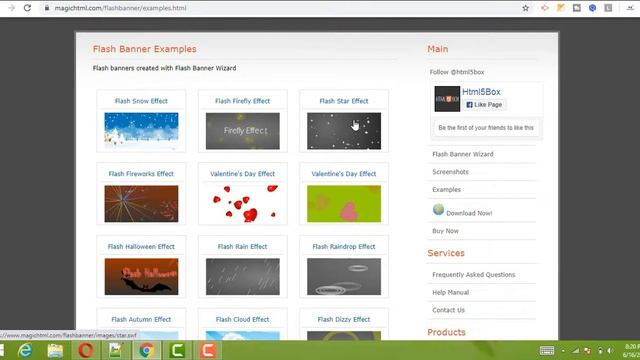
Task: Open File Explorer from the taskbar
Action: pyautogui.click(x=55, y=350)
